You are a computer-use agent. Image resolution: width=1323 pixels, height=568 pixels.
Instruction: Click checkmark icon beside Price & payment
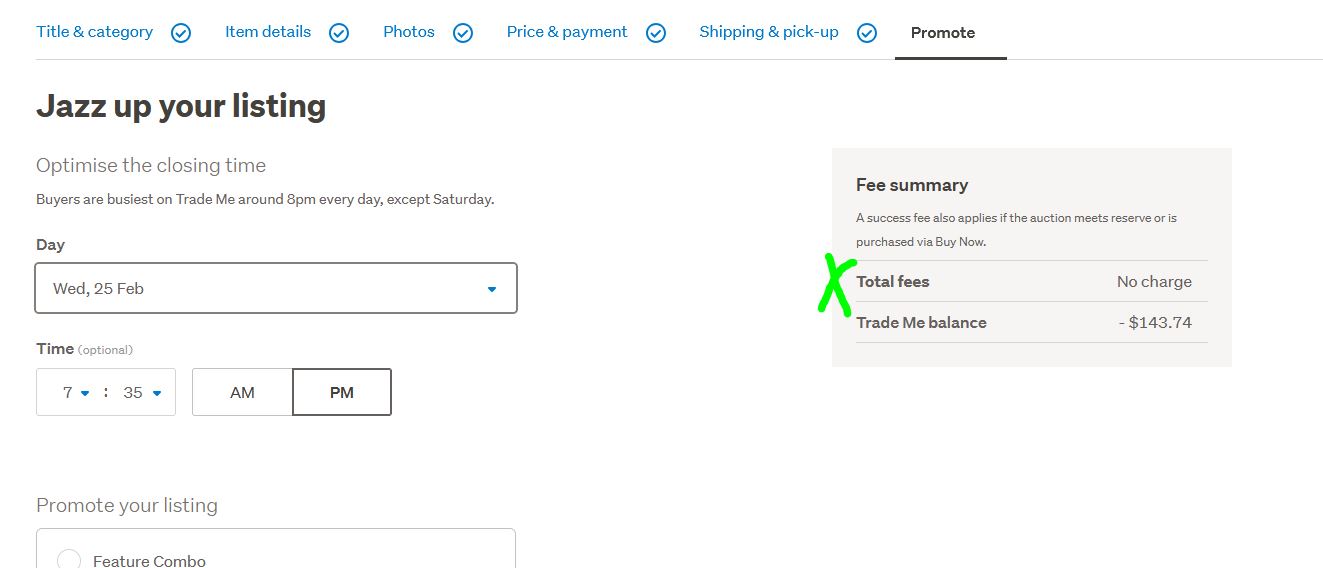pos(656,33)
